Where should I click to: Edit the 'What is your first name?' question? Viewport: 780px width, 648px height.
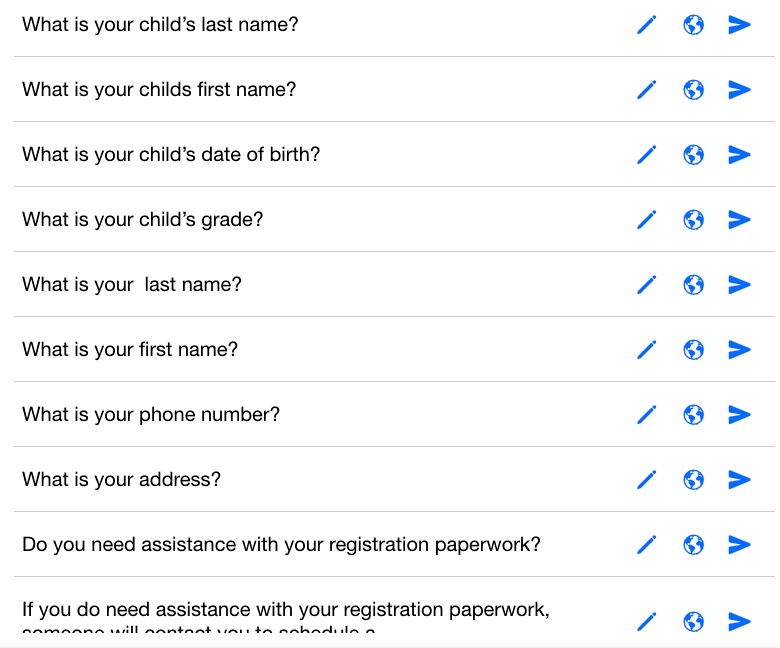(647, 350)
